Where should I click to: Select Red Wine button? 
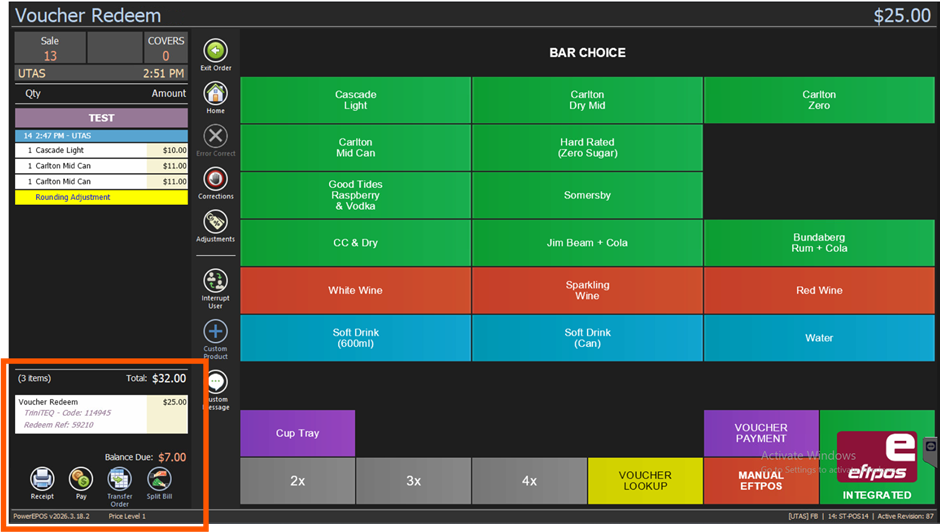(819, 290)
